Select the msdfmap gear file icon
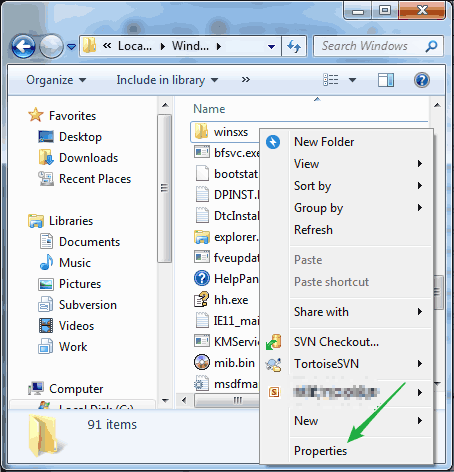Image resolution: width=454 pixels, height=472 pixels. 202,383
